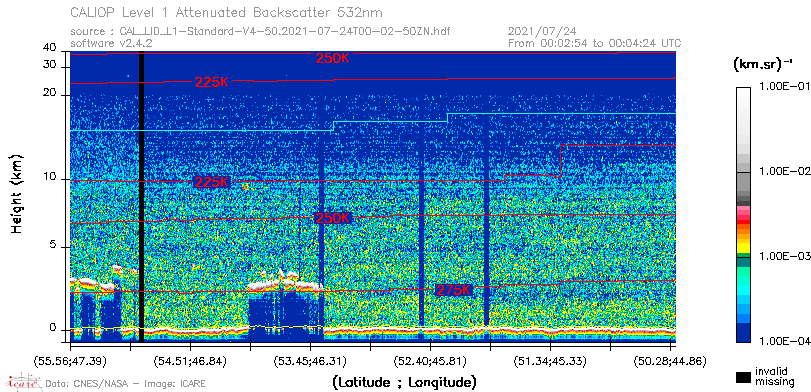This screenshot has width=811, height=392.
Task: Click the 2021/07/24 date text
Action: (x=534, y=32)
